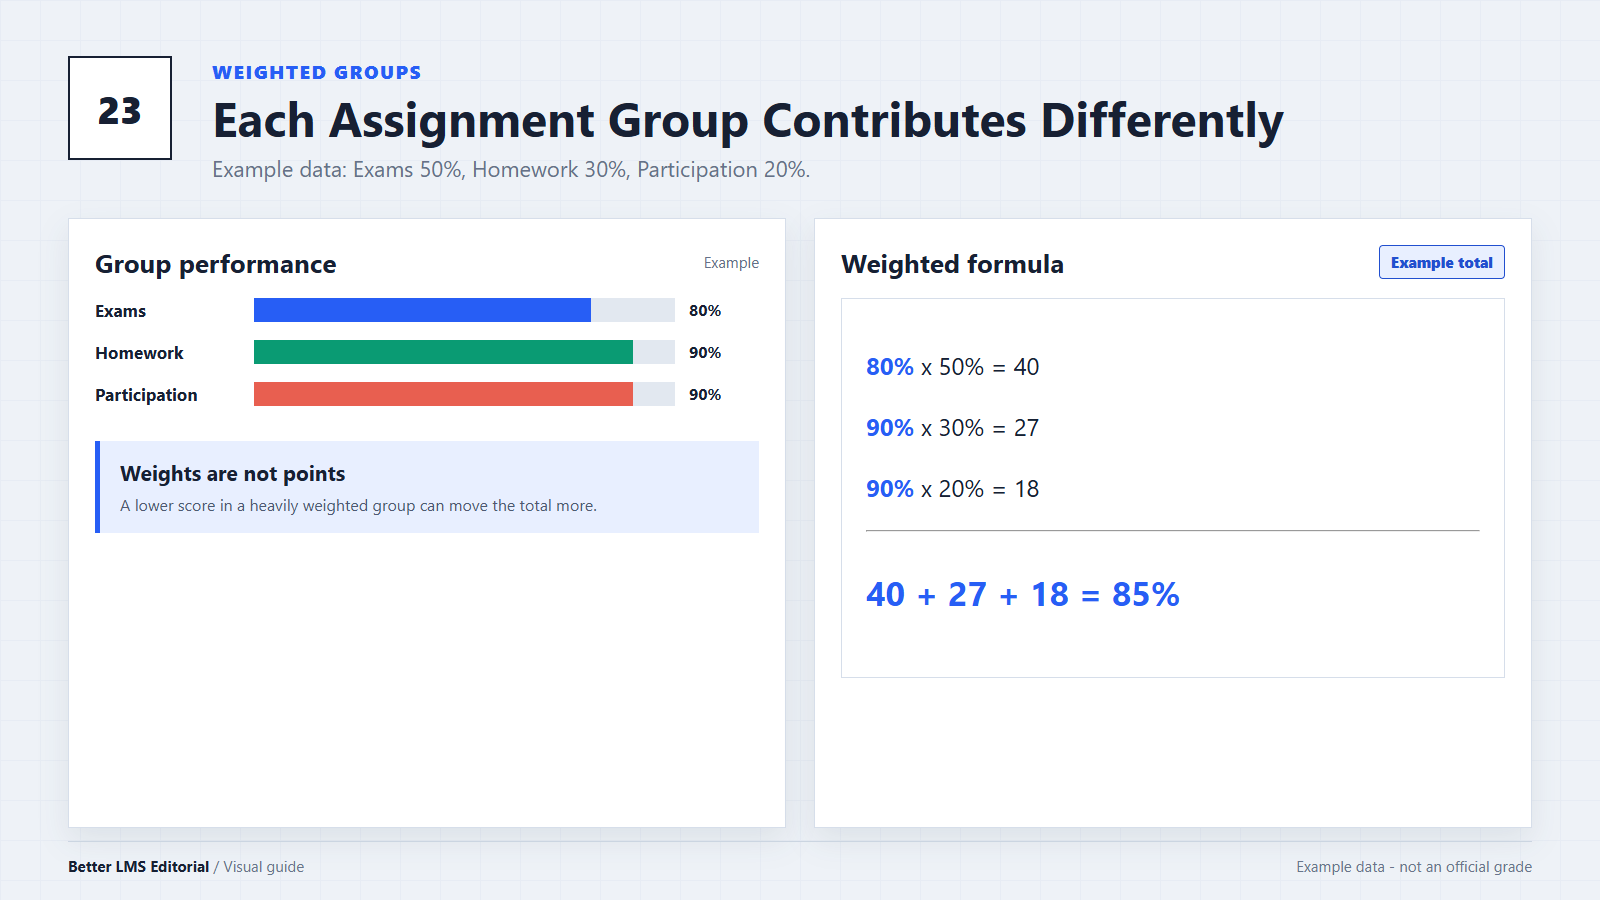1600x900 pixels.
Task: Click the 90% value beside the Participation bar
Action: (x=705, y=395)
